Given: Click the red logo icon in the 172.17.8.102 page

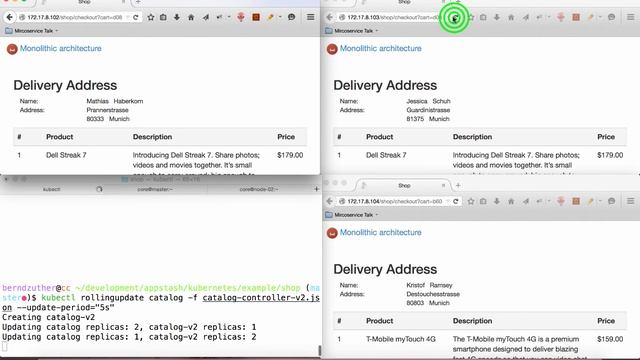Looking at the screenshot, I should tap(12, 49).
